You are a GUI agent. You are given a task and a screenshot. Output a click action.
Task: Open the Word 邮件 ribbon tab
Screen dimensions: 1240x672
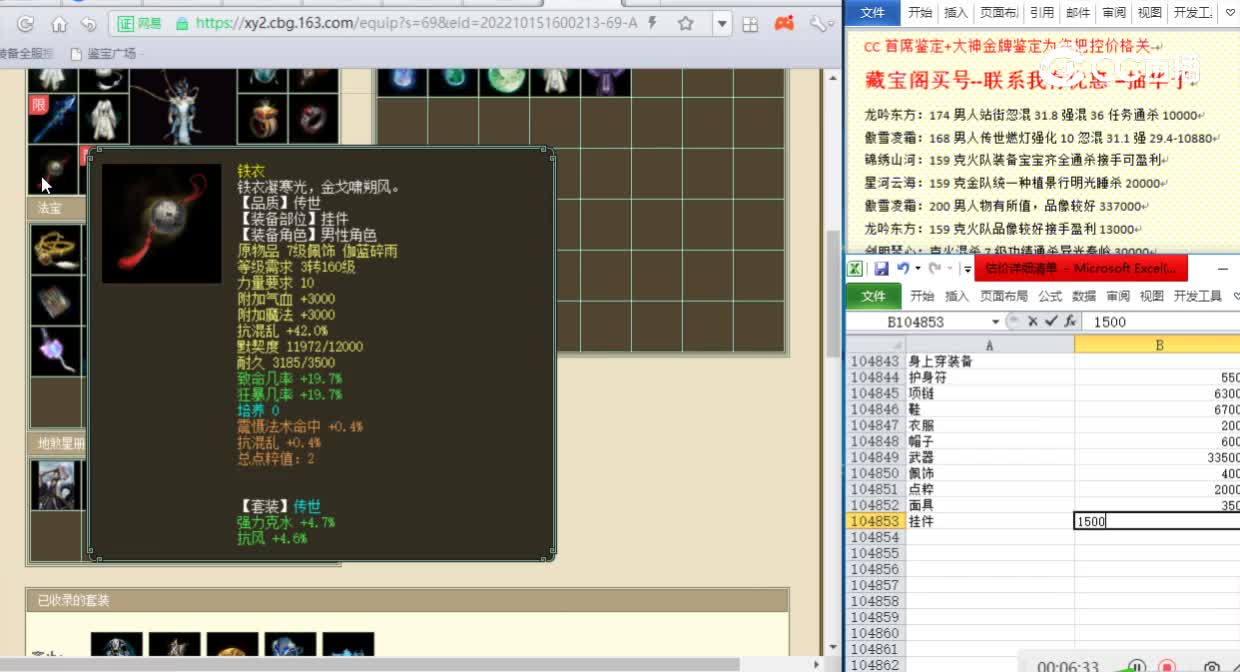(x=1078, y=12)
